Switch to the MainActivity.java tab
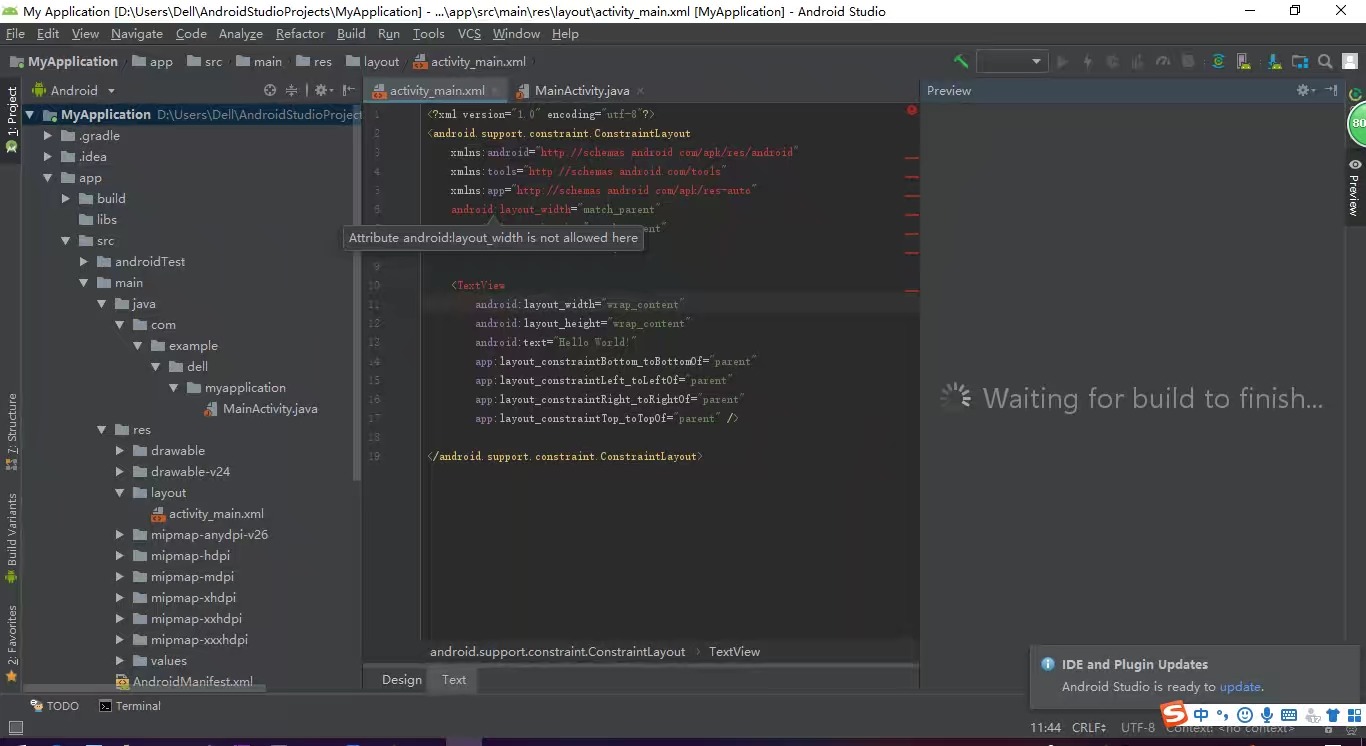Viewport: 1366px width, 746px height. [x=581, y=91]
